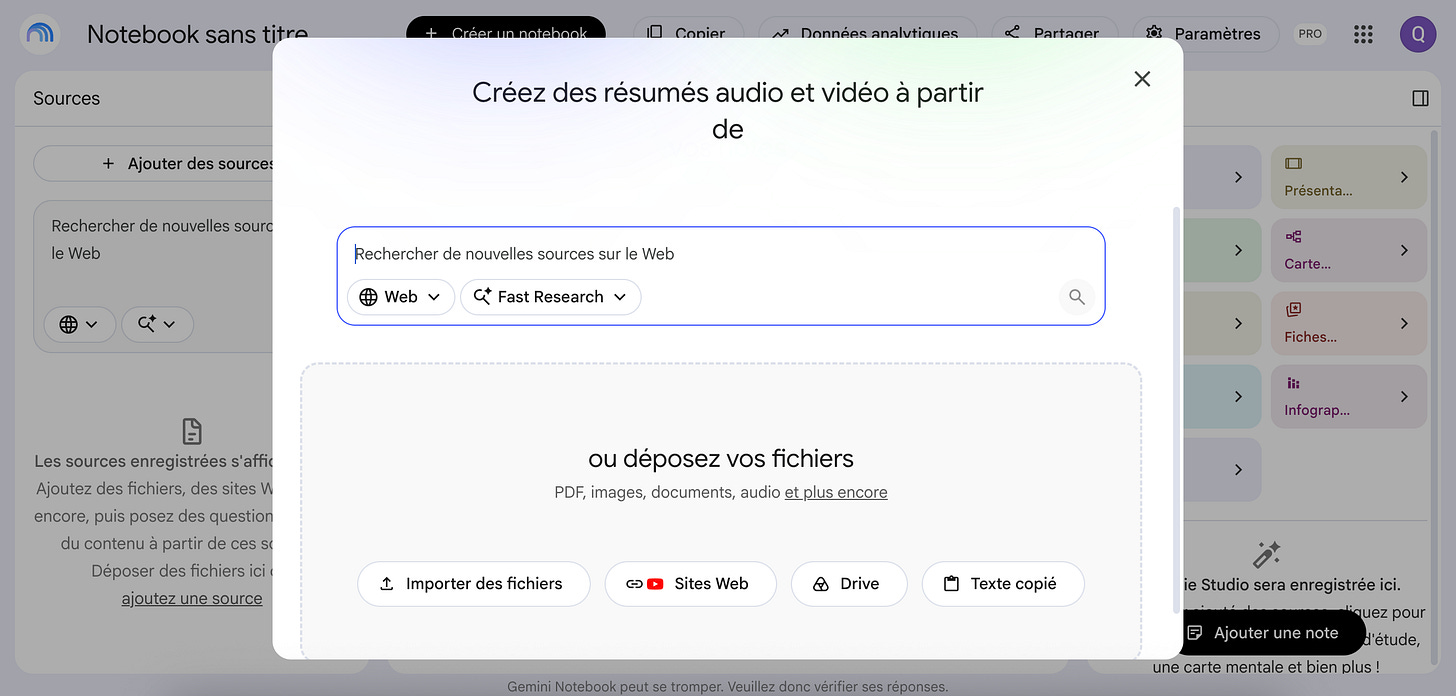The width and height of the screenshot is (1456, 696).
Task: Click the sparkle search icon in Fast Research
Action: click(x=482, y=297)
